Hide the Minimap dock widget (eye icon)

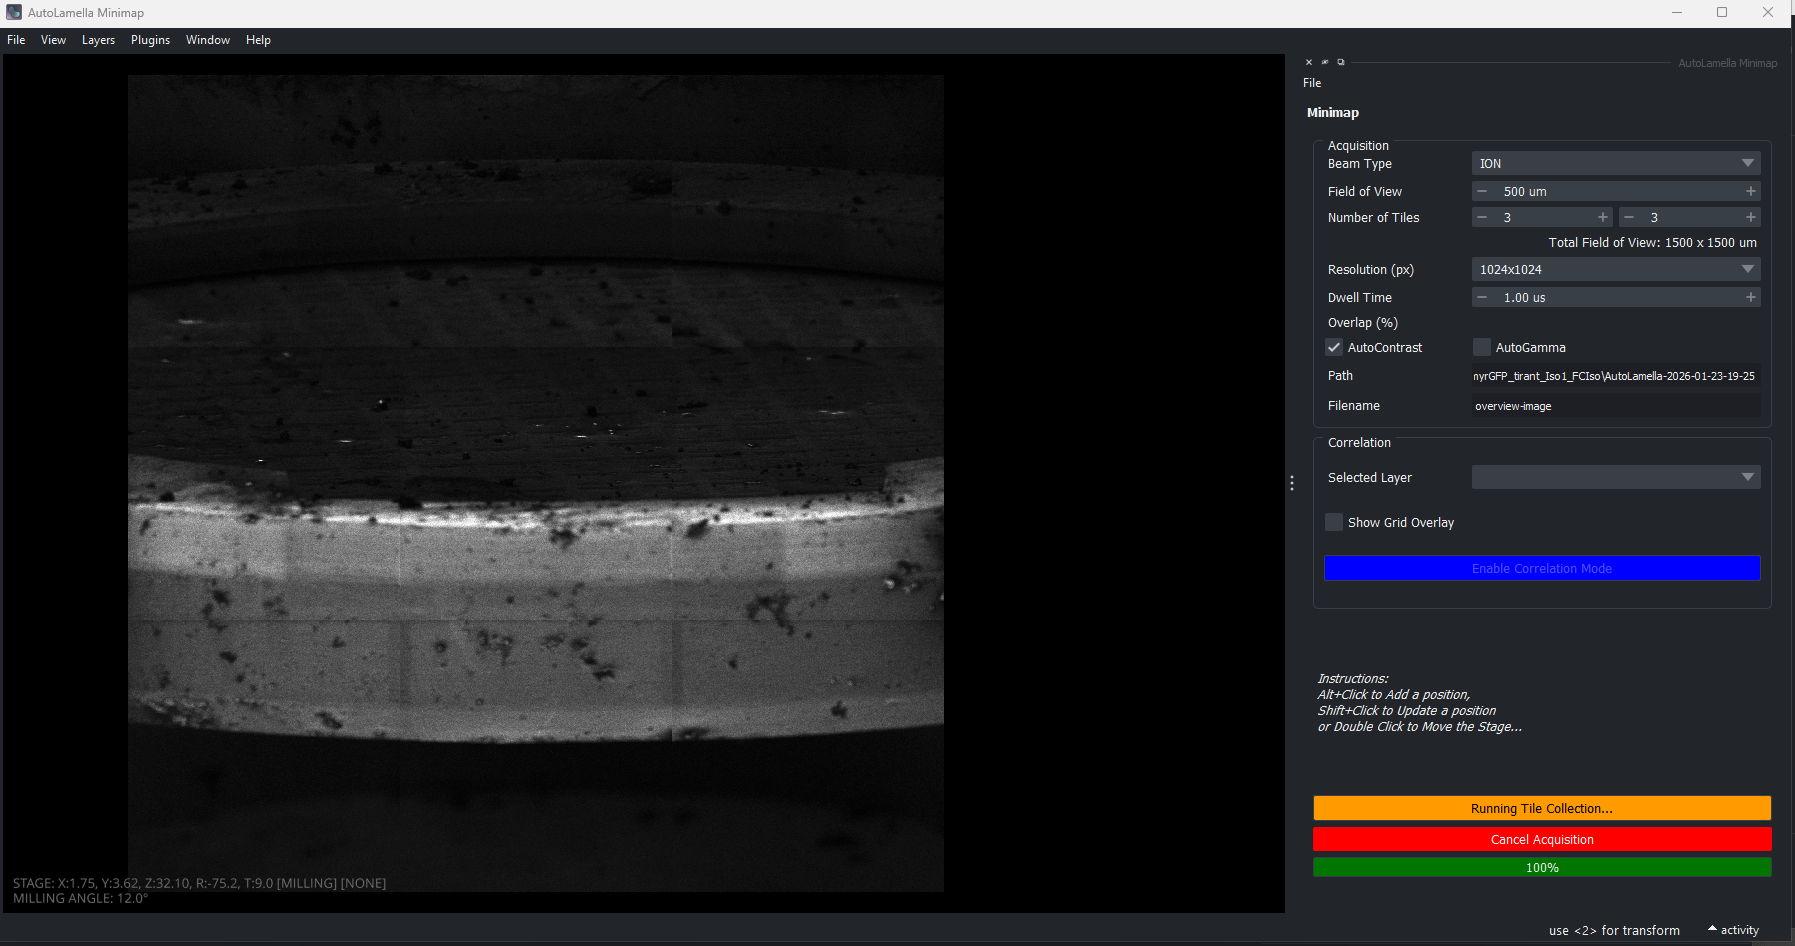tap(1325, 62)
